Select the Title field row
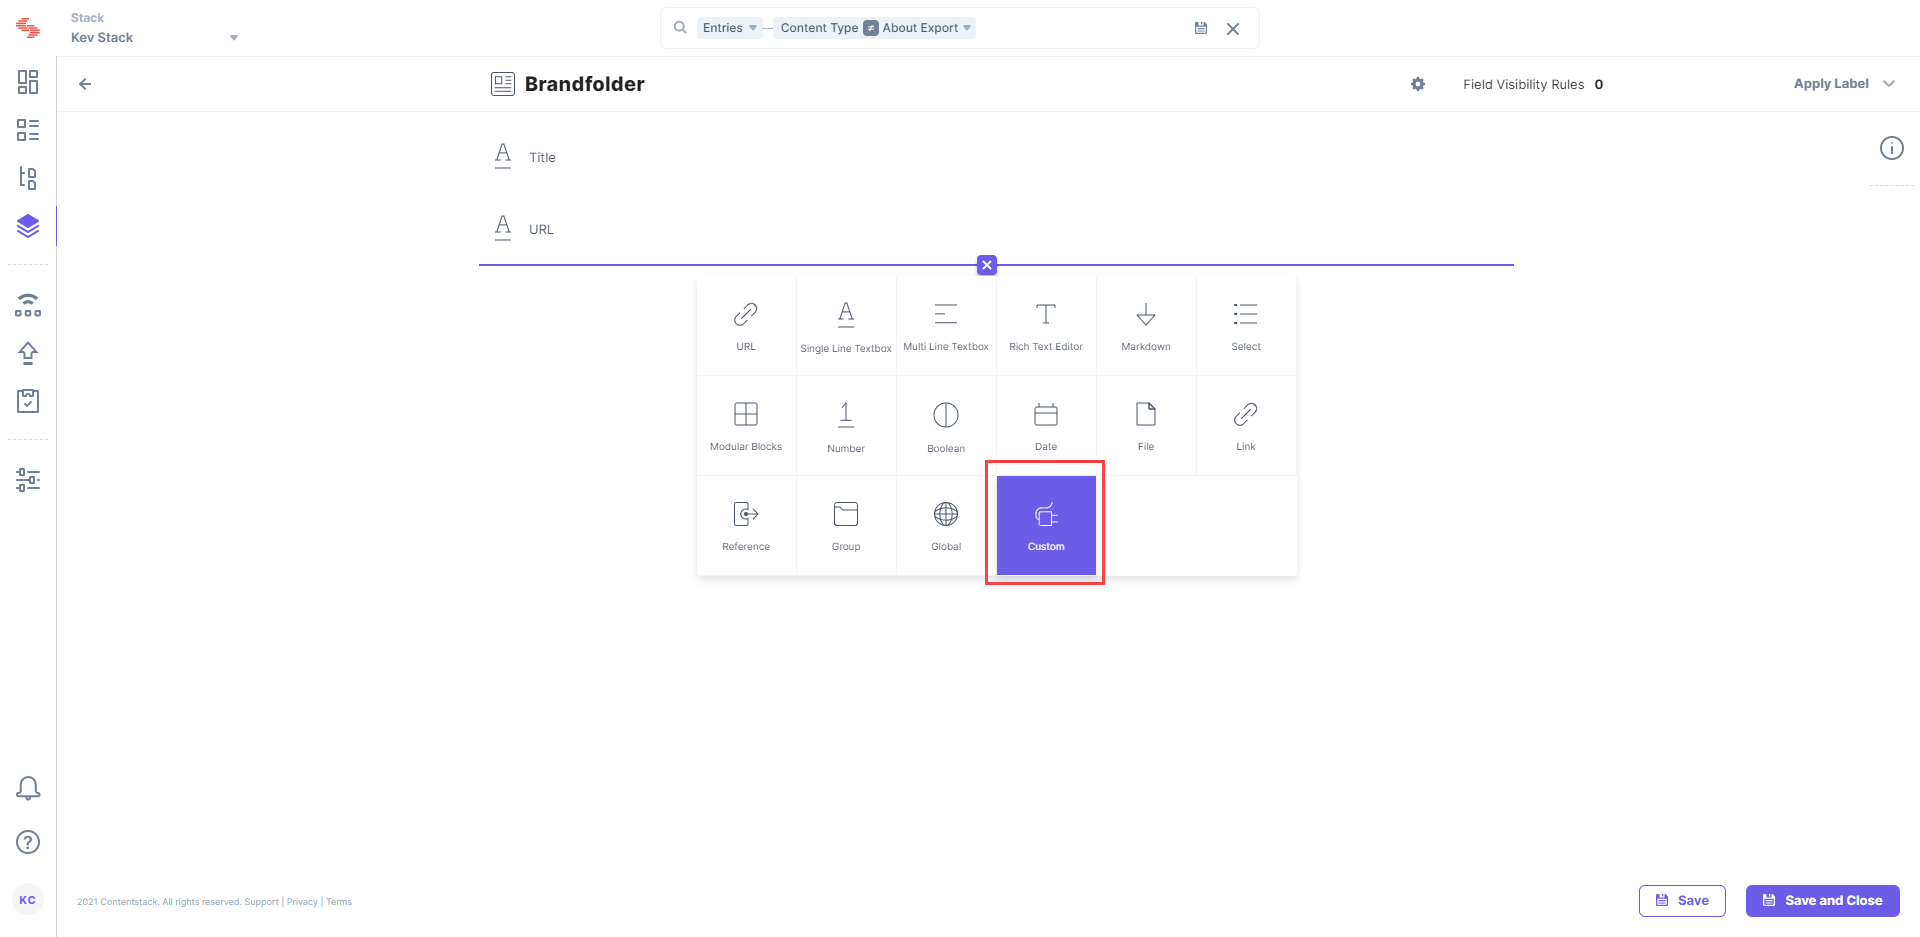This screenshot has width=1920, height=937. (996, 157)
